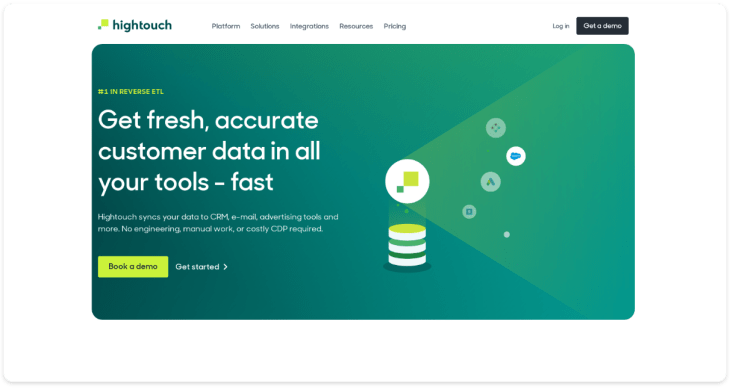Open the Resources menu
The height and width of the screenshot is (389, 730).
point(356,26)
